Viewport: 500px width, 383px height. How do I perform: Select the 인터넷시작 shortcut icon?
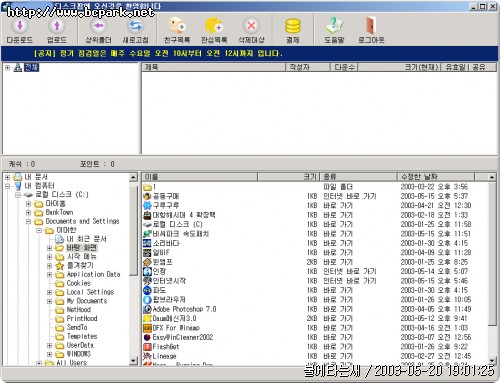pos(147,281)
